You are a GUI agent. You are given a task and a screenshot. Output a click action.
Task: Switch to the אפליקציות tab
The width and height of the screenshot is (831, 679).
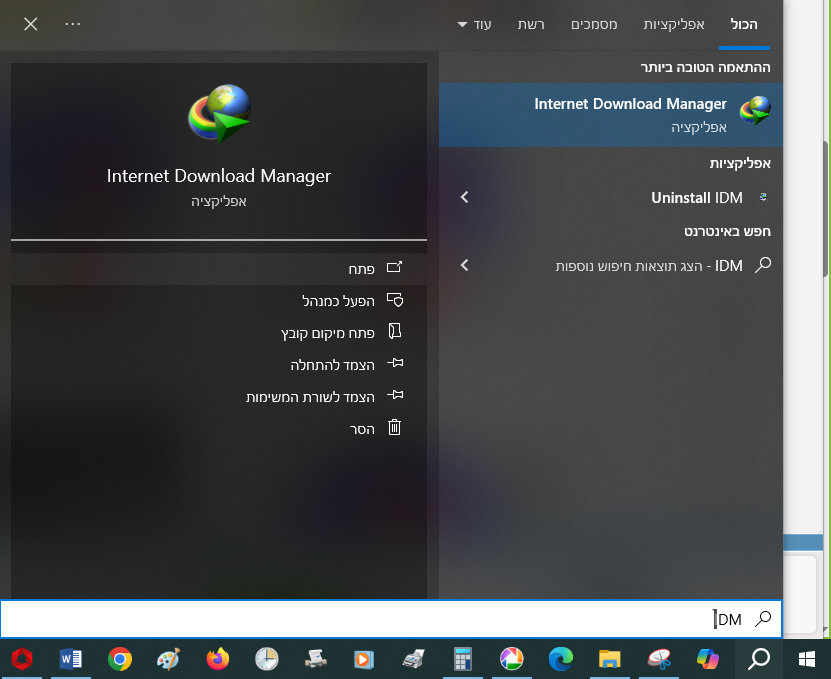coord(674,24)
